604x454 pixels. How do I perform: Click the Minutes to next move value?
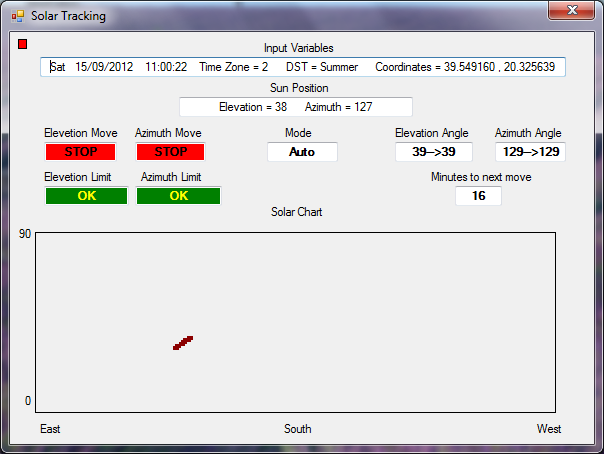pos(478,196)
